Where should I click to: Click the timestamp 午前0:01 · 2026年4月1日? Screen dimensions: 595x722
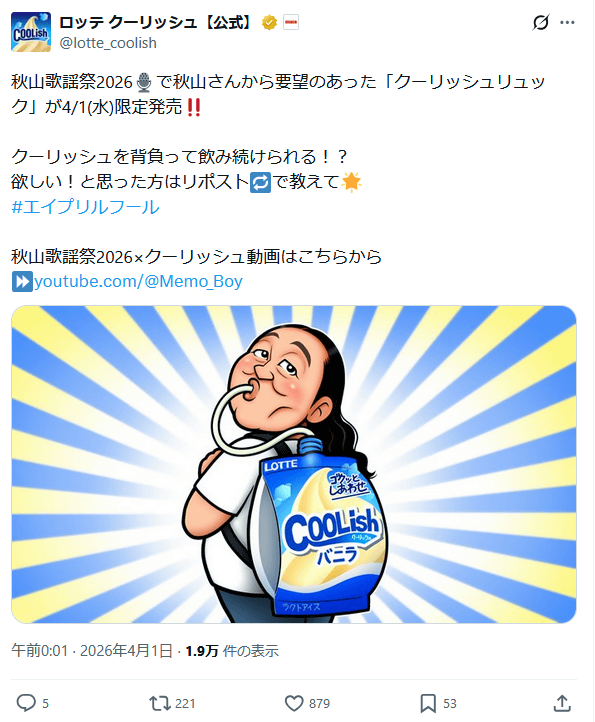coord(92,651)
